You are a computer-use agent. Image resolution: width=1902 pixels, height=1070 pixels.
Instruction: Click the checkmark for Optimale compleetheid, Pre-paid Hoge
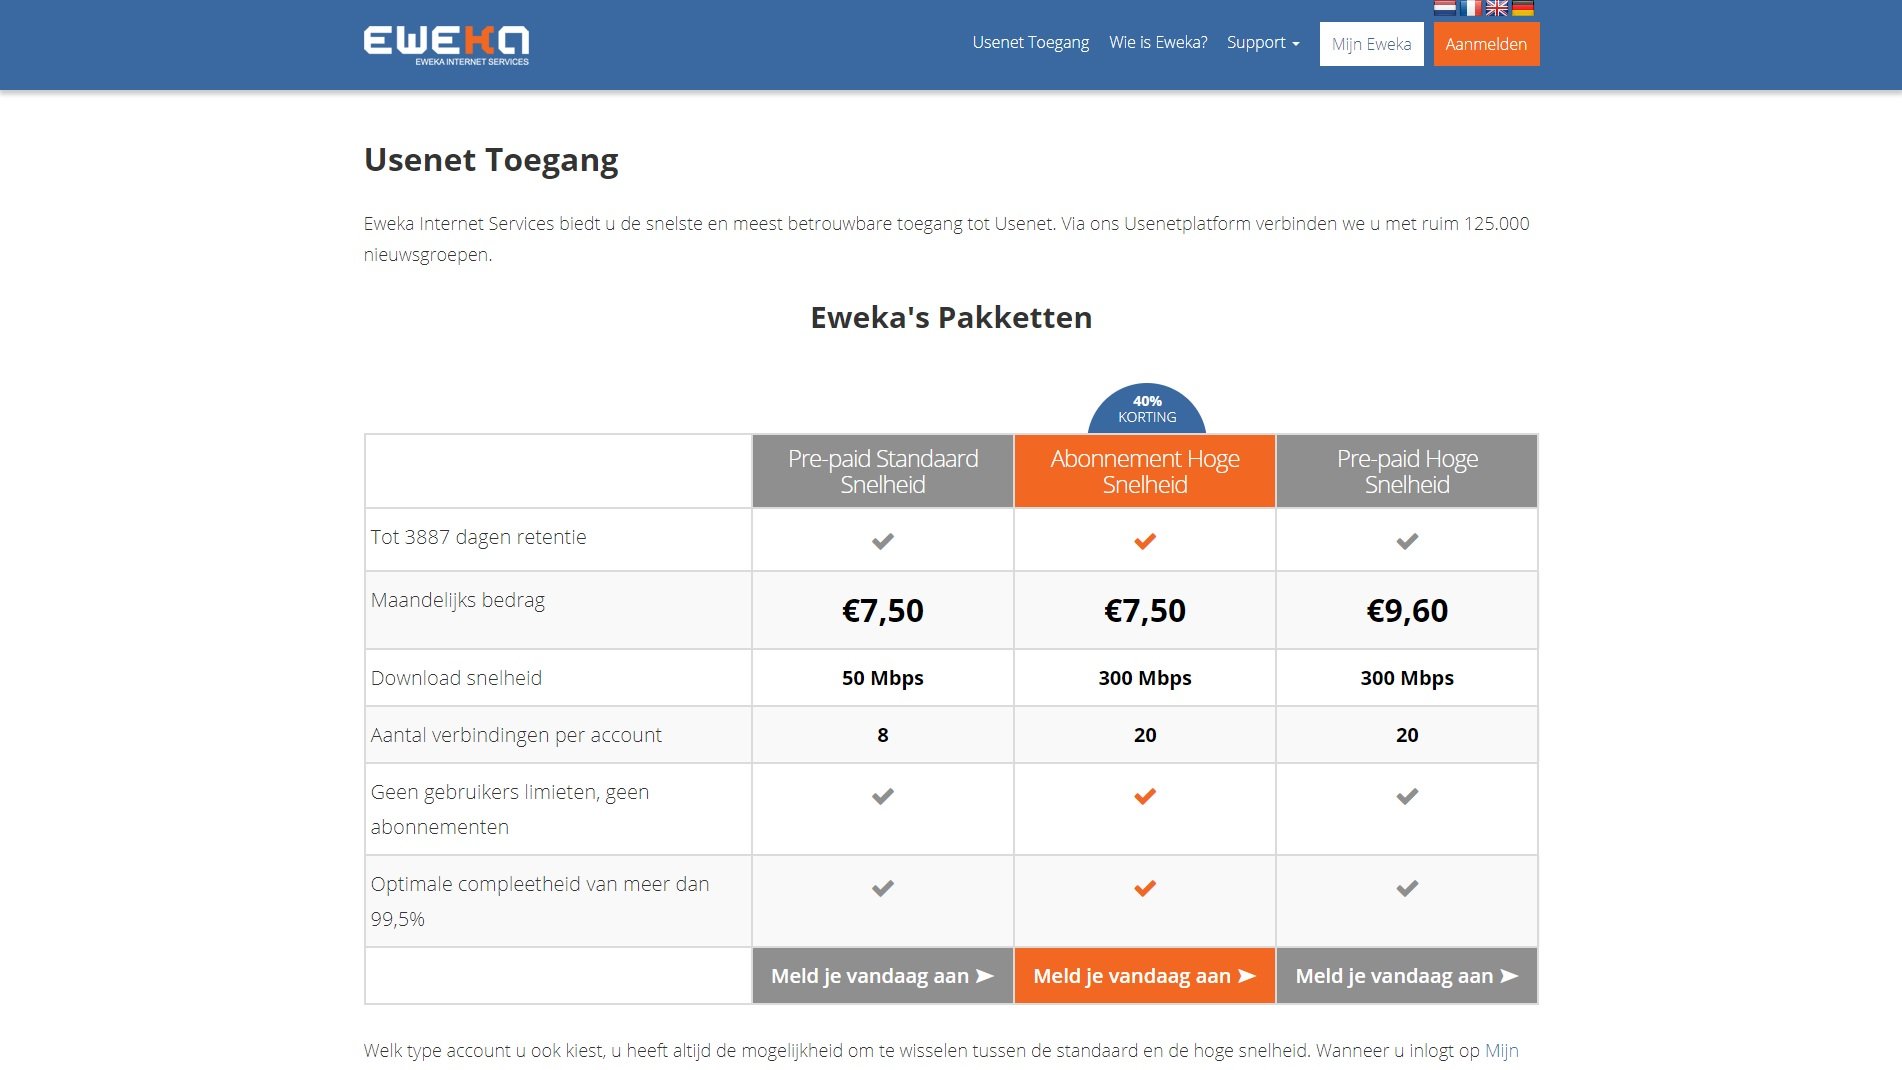click(x=1406, y=886)
